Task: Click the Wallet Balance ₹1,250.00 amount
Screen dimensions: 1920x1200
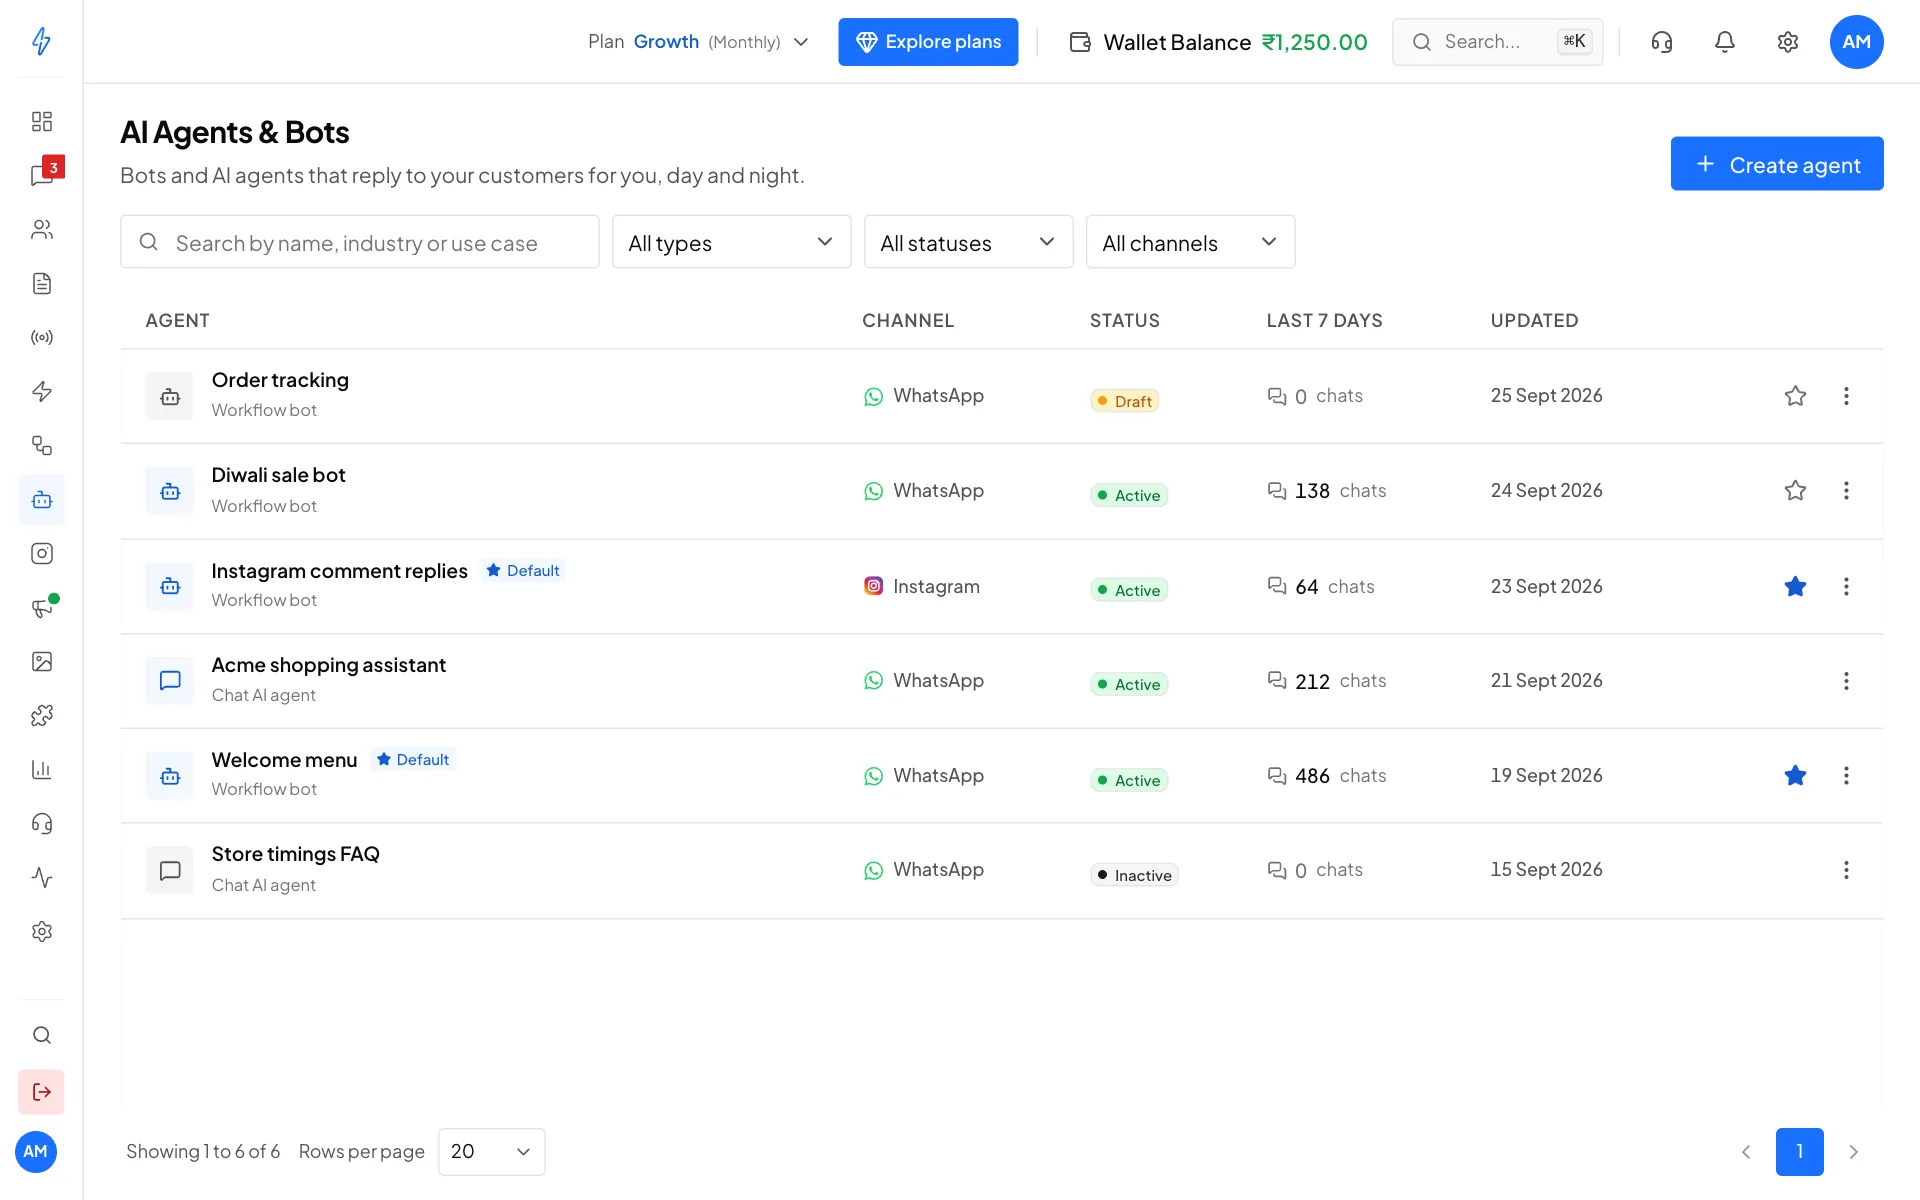Action: point(1314,42)
